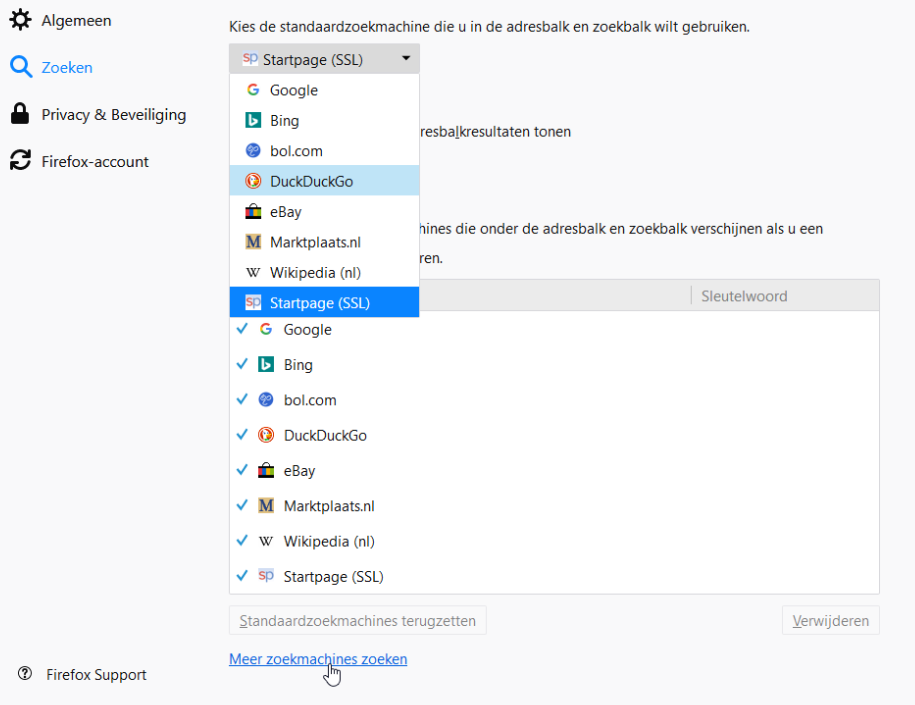Open the Meer zoekmachines zoeken link

click(x=318, y=659)
